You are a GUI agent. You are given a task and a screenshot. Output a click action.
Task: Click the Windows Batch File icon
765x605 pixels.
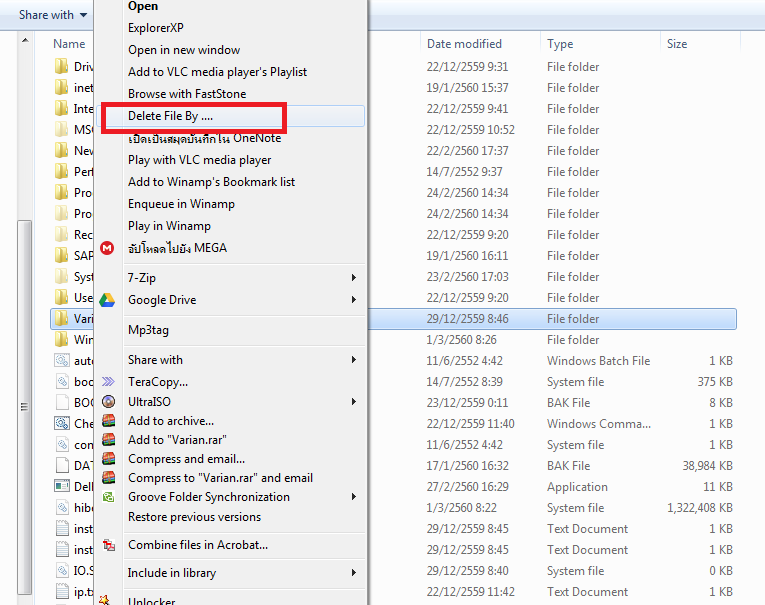[62, 361]
